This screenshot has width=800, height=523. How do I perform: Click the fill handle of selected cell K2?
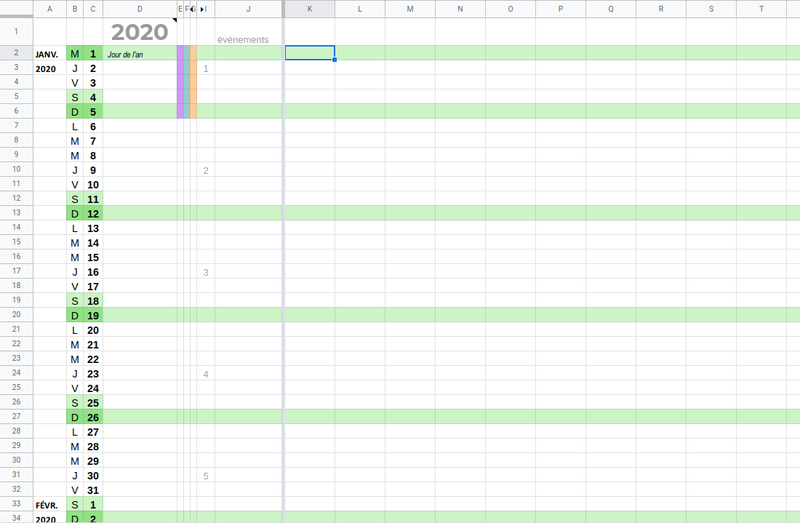(x=334, y=60)
